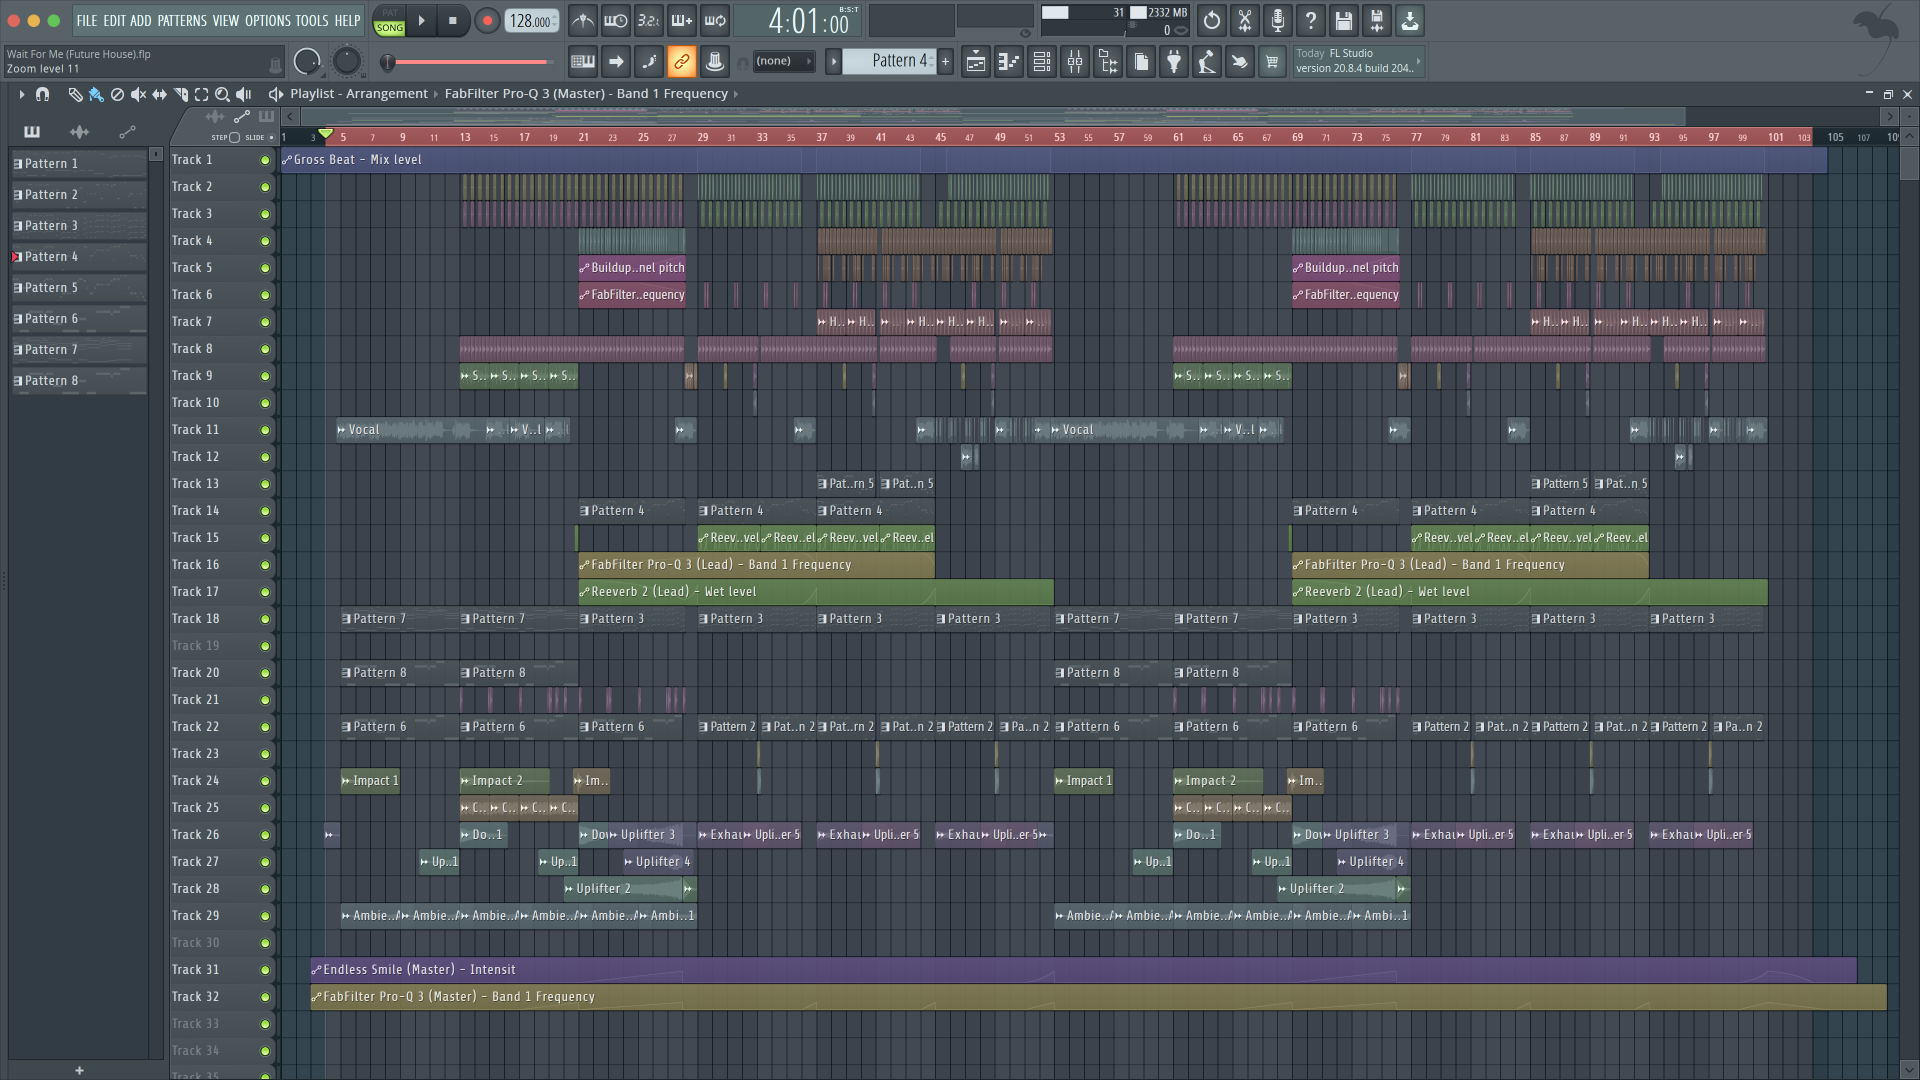Viewport: 1920px width, 1080px height.
Task: Toggle overdub blend recording icon
Action: [682, 20]
